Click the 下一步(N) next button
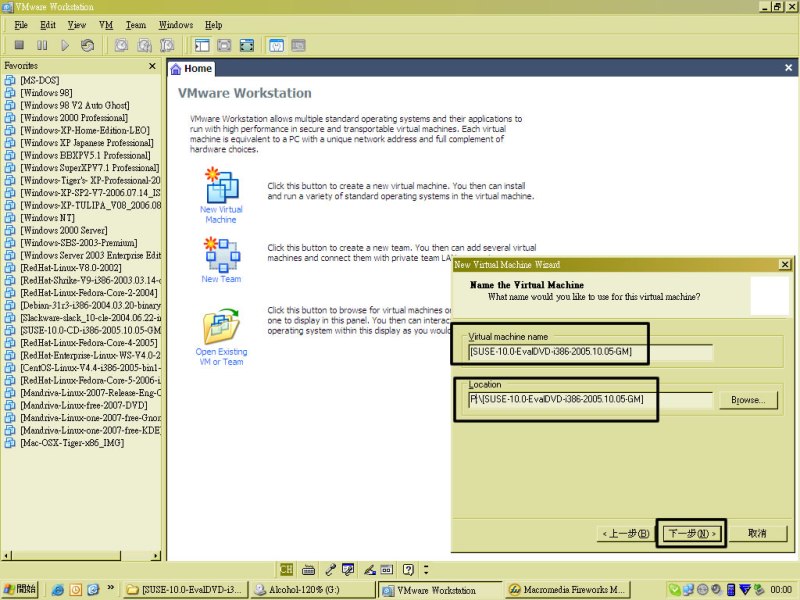The height and width of the screenshot is (600, 800). (692, 534)
